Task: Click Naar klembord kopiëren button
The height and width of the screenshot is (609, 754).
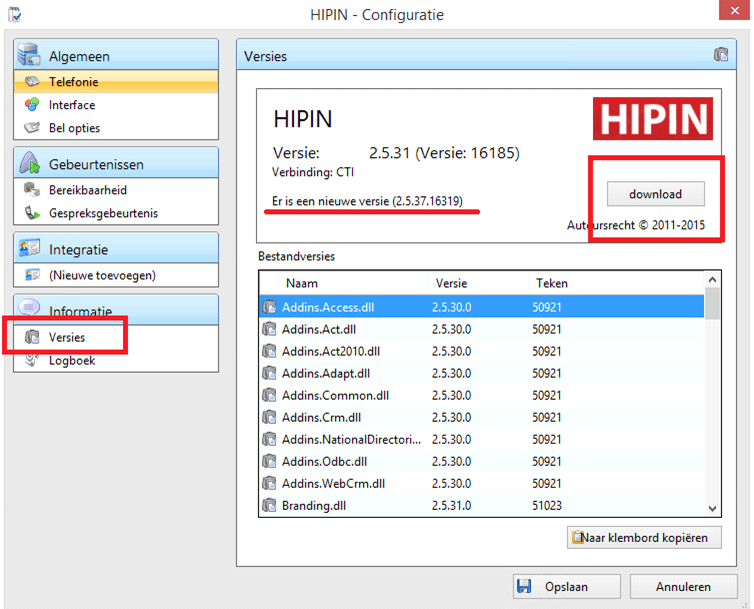Action: (x=644, y=537)
